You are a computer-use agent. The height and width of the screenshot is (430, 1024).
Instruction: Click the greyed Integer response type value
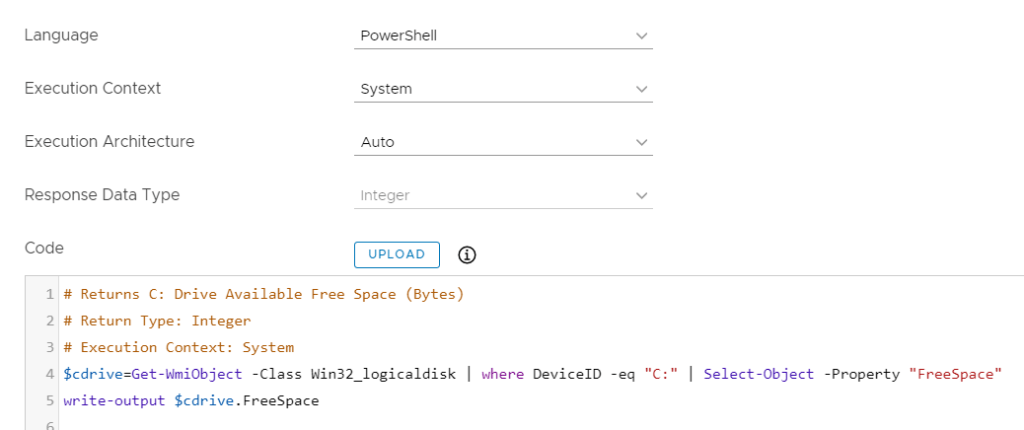385,195
